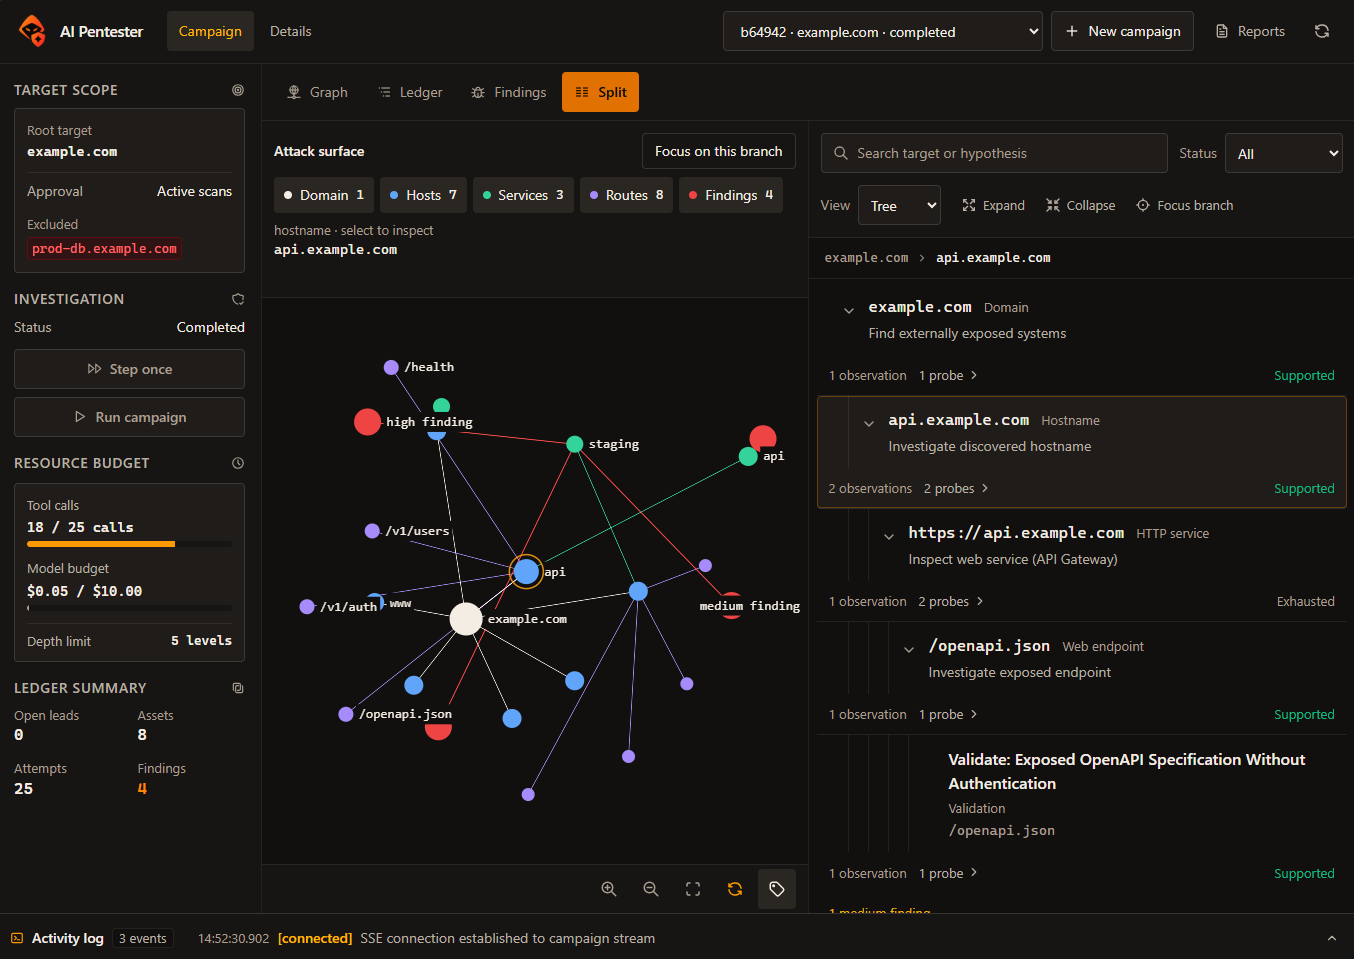Open the View Tree dropdown
The height and width of the screenshot is (959, 1354).
pyautogui.click(x=899, y=205)
